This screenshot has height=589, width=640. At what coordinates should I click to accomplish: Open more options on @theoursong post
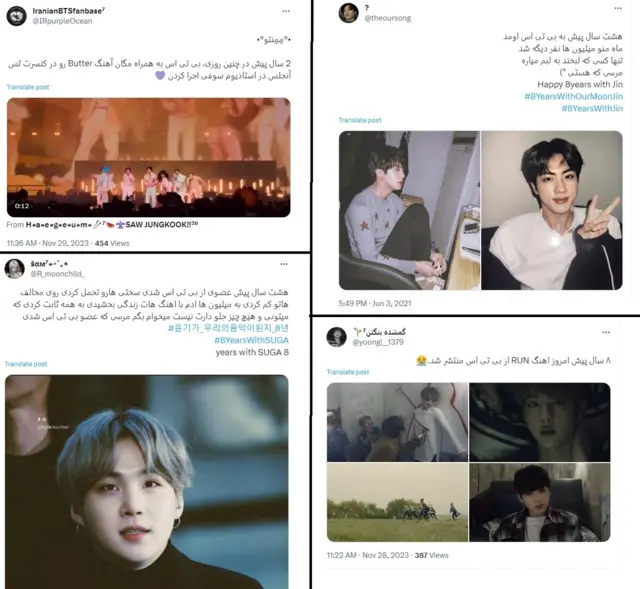(618, 8)
